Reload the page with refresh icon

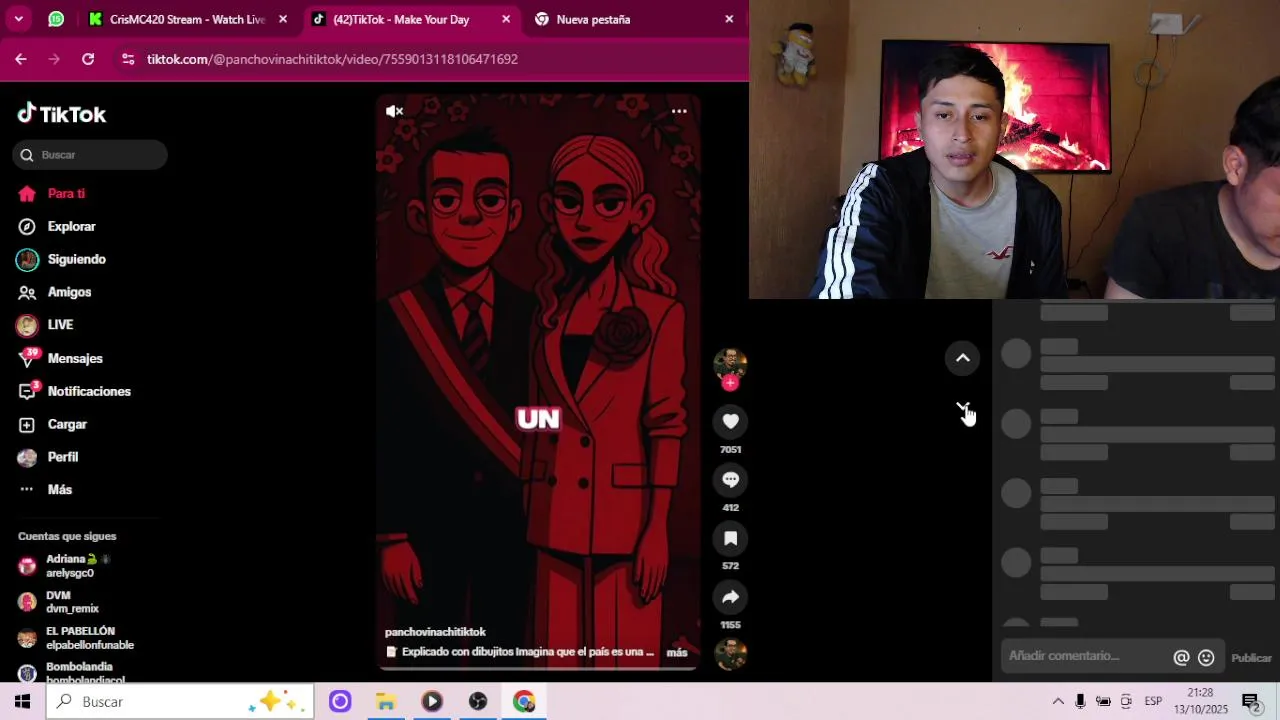[x=88, y=59]
